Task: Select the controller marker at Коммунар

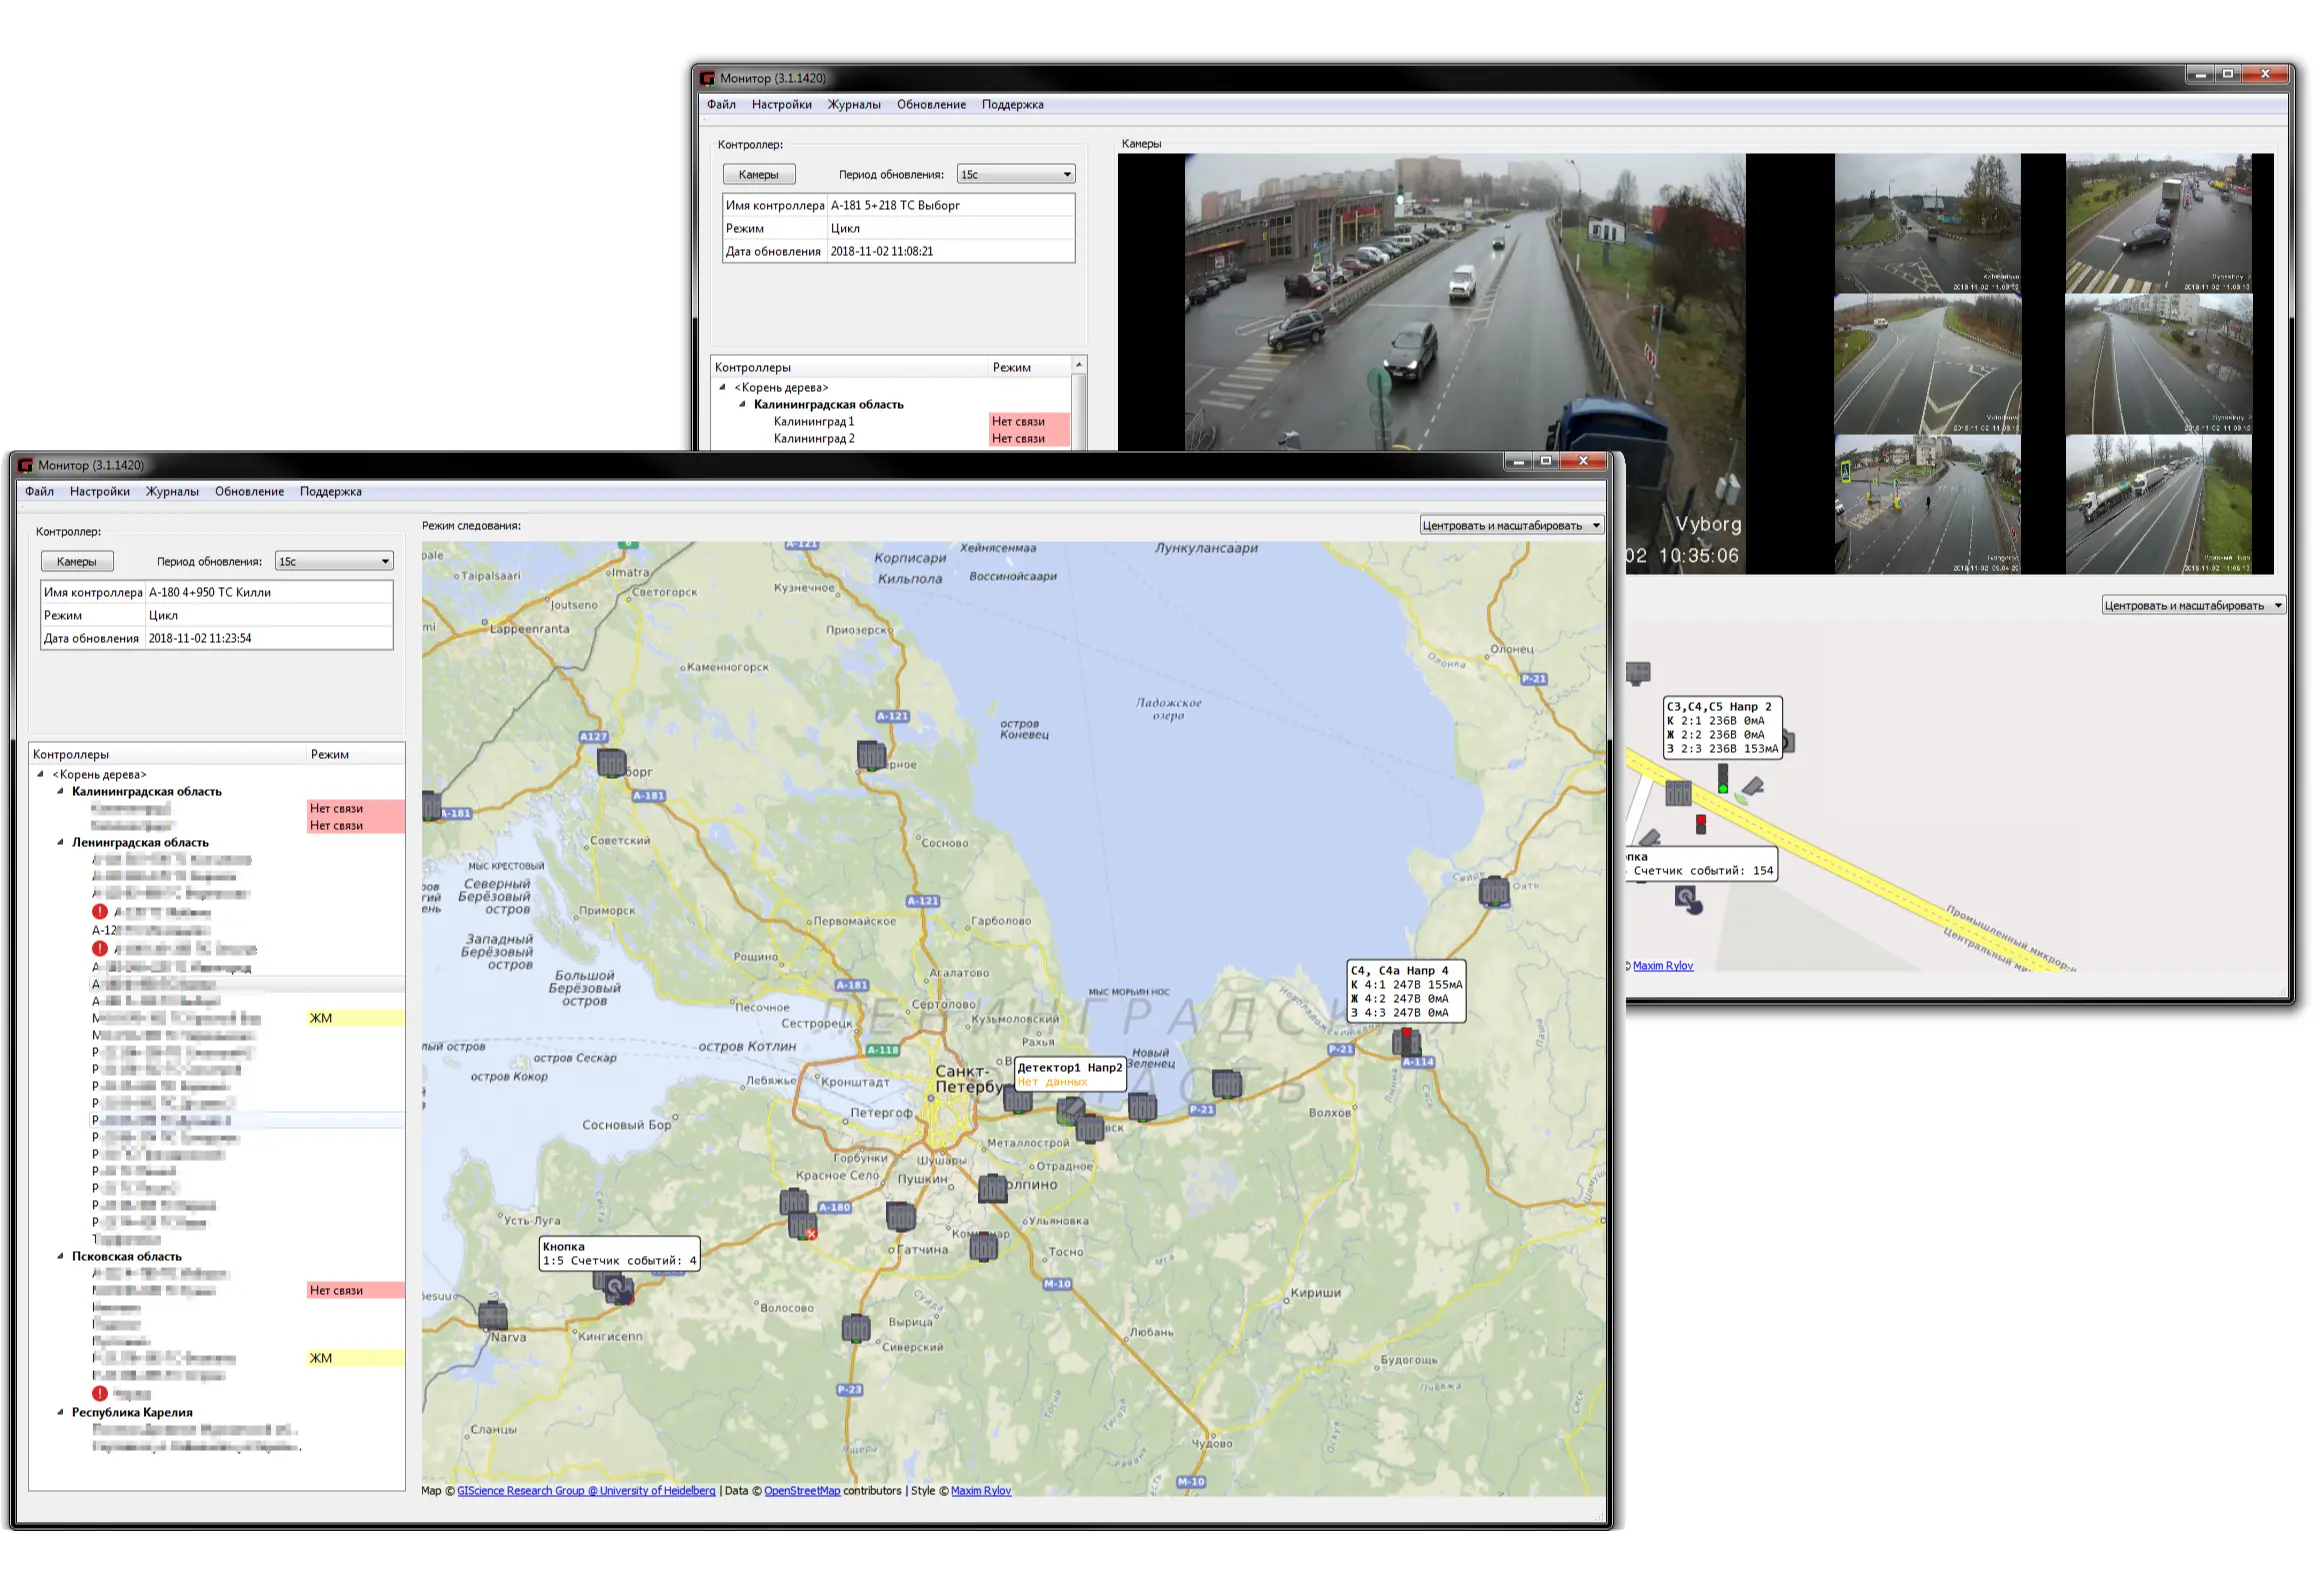Action: [x=983, y=1246]
